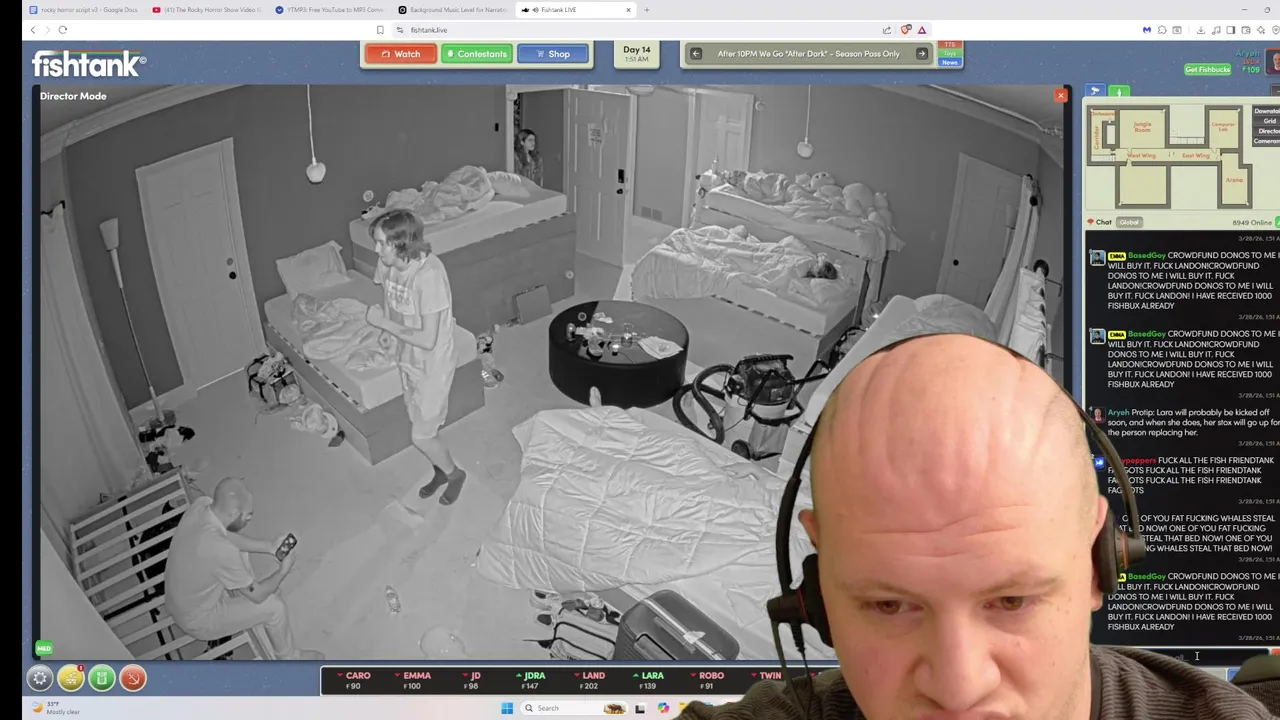Open browser downloads icon

pyautogui.click(x=1200, y=30)
